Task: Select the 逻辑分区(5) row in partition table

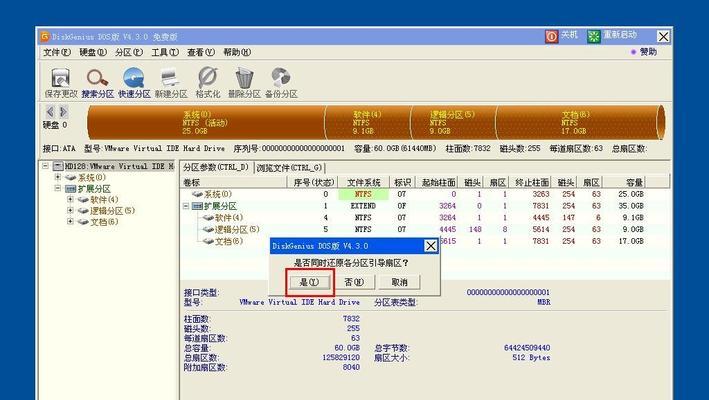Action: point(425,229)
